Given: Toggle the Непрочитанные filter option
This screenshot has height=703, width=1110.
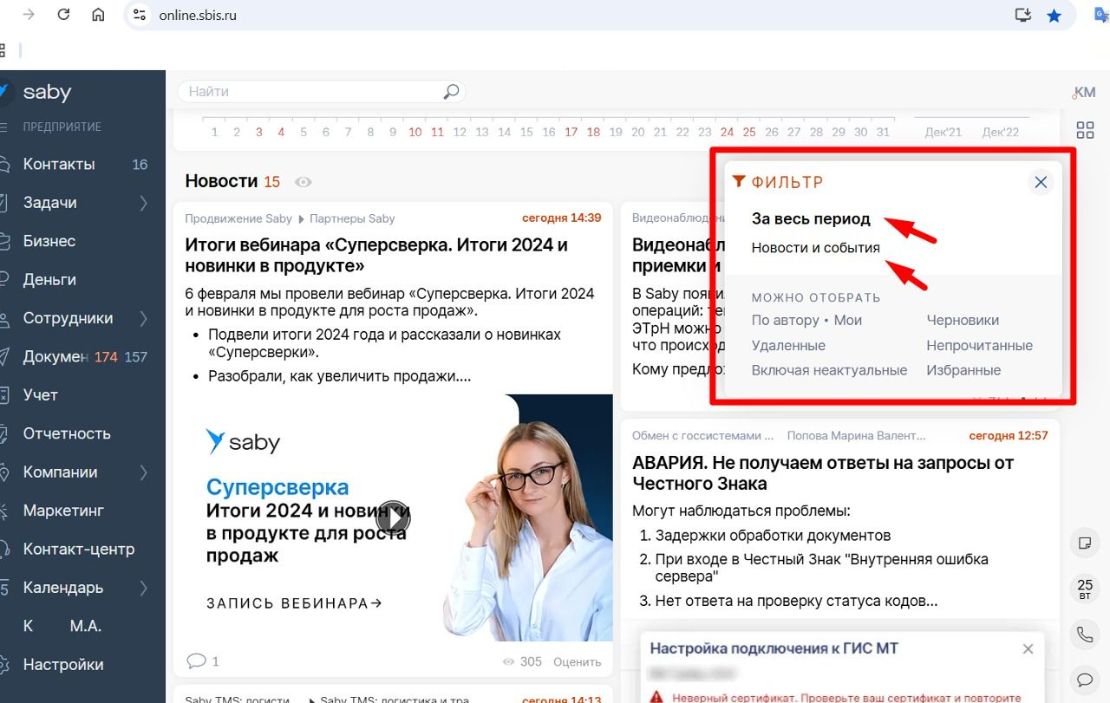Looking at the screenshot, I should tap(979, 345).
